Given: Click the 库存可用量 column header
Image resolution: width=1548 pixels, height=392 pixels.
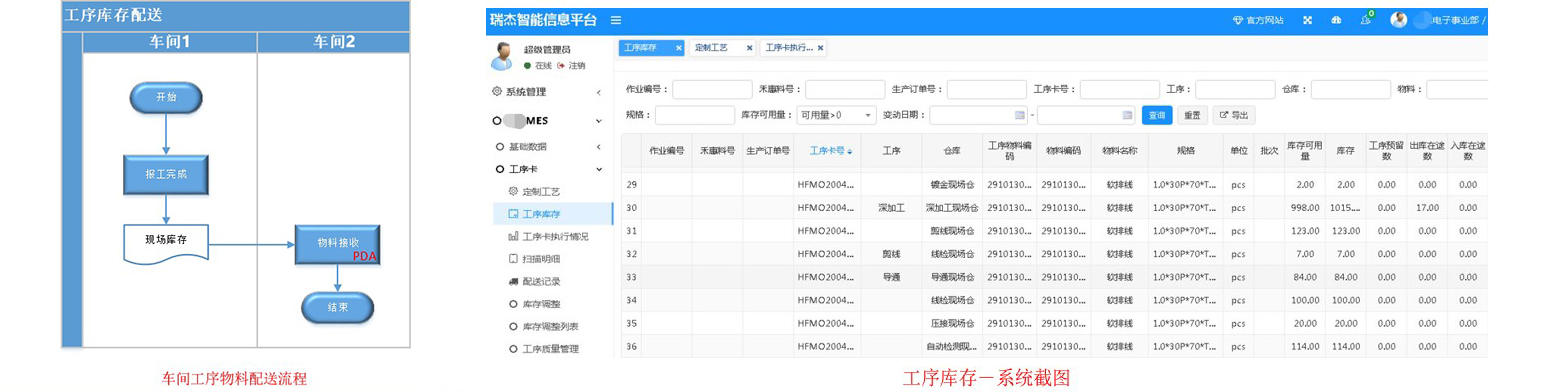Looking at the screenshot, I should click(1304, 151).
